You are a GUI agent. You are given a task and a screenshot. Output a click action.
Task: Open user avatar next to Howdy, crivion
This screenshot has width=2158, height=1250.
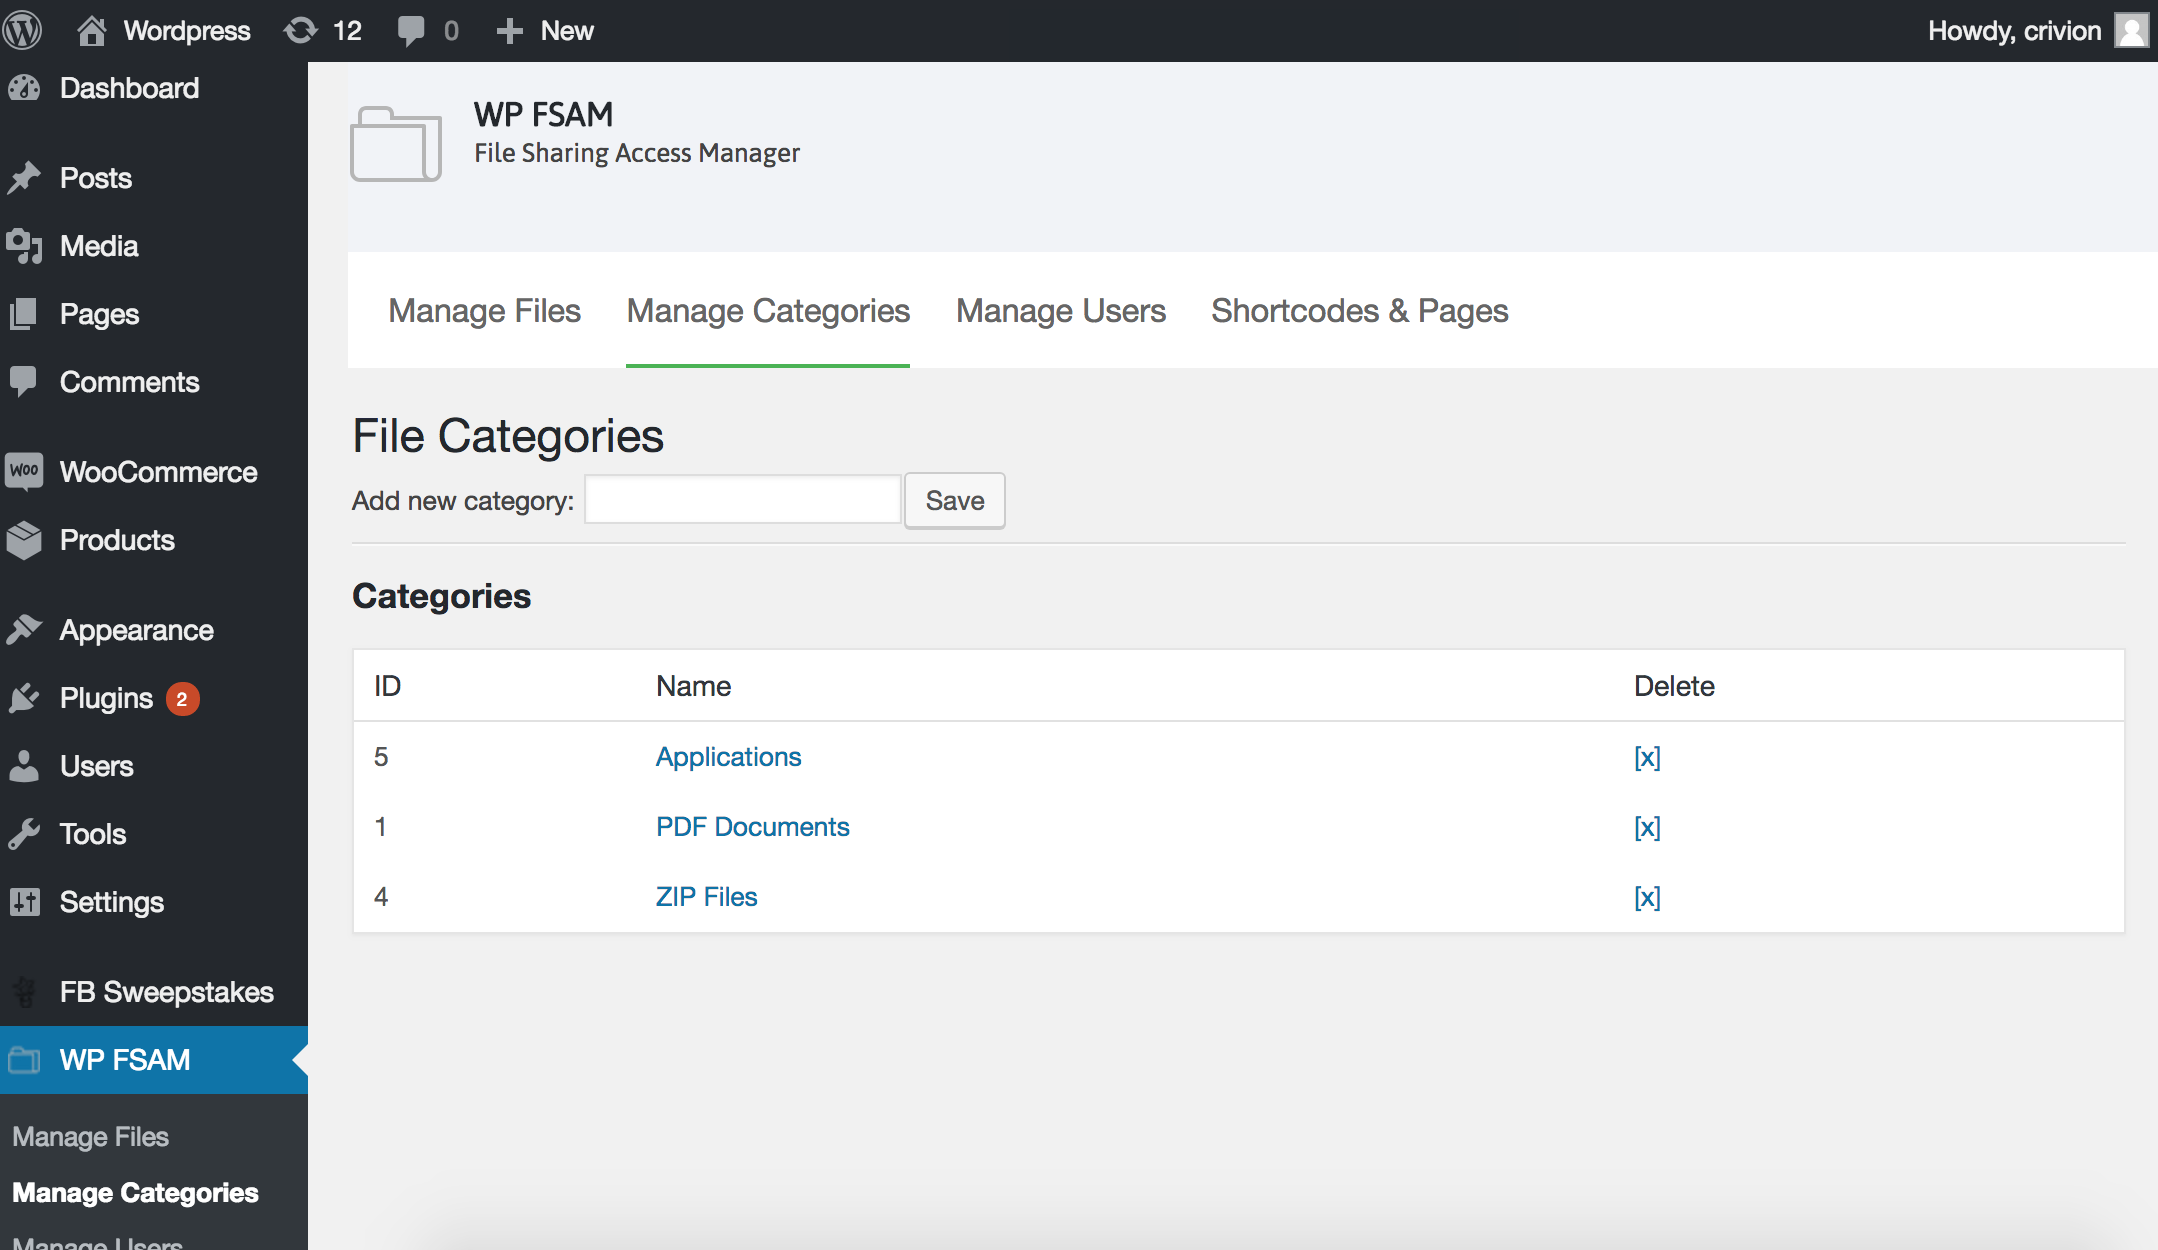[x=2131, y=30]
